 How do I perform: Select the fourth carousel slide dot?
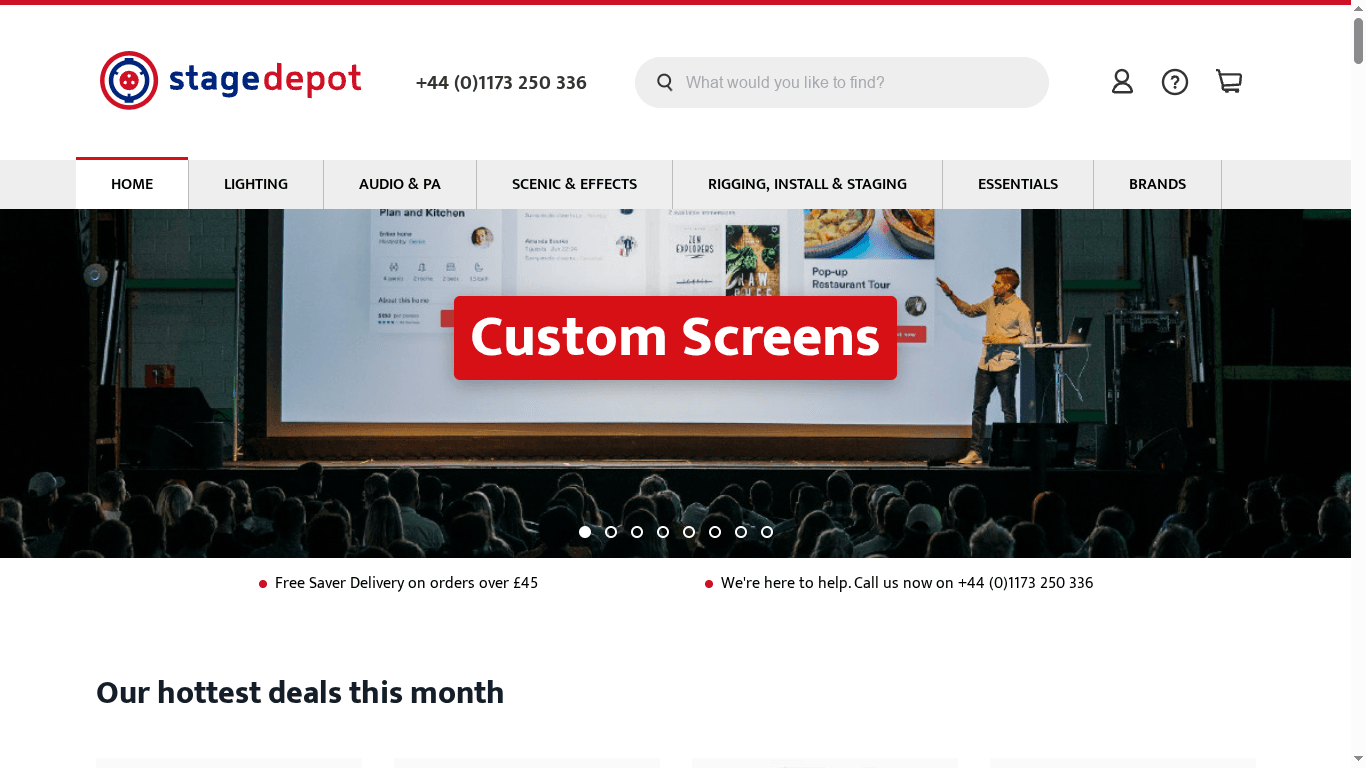point(663,532)
